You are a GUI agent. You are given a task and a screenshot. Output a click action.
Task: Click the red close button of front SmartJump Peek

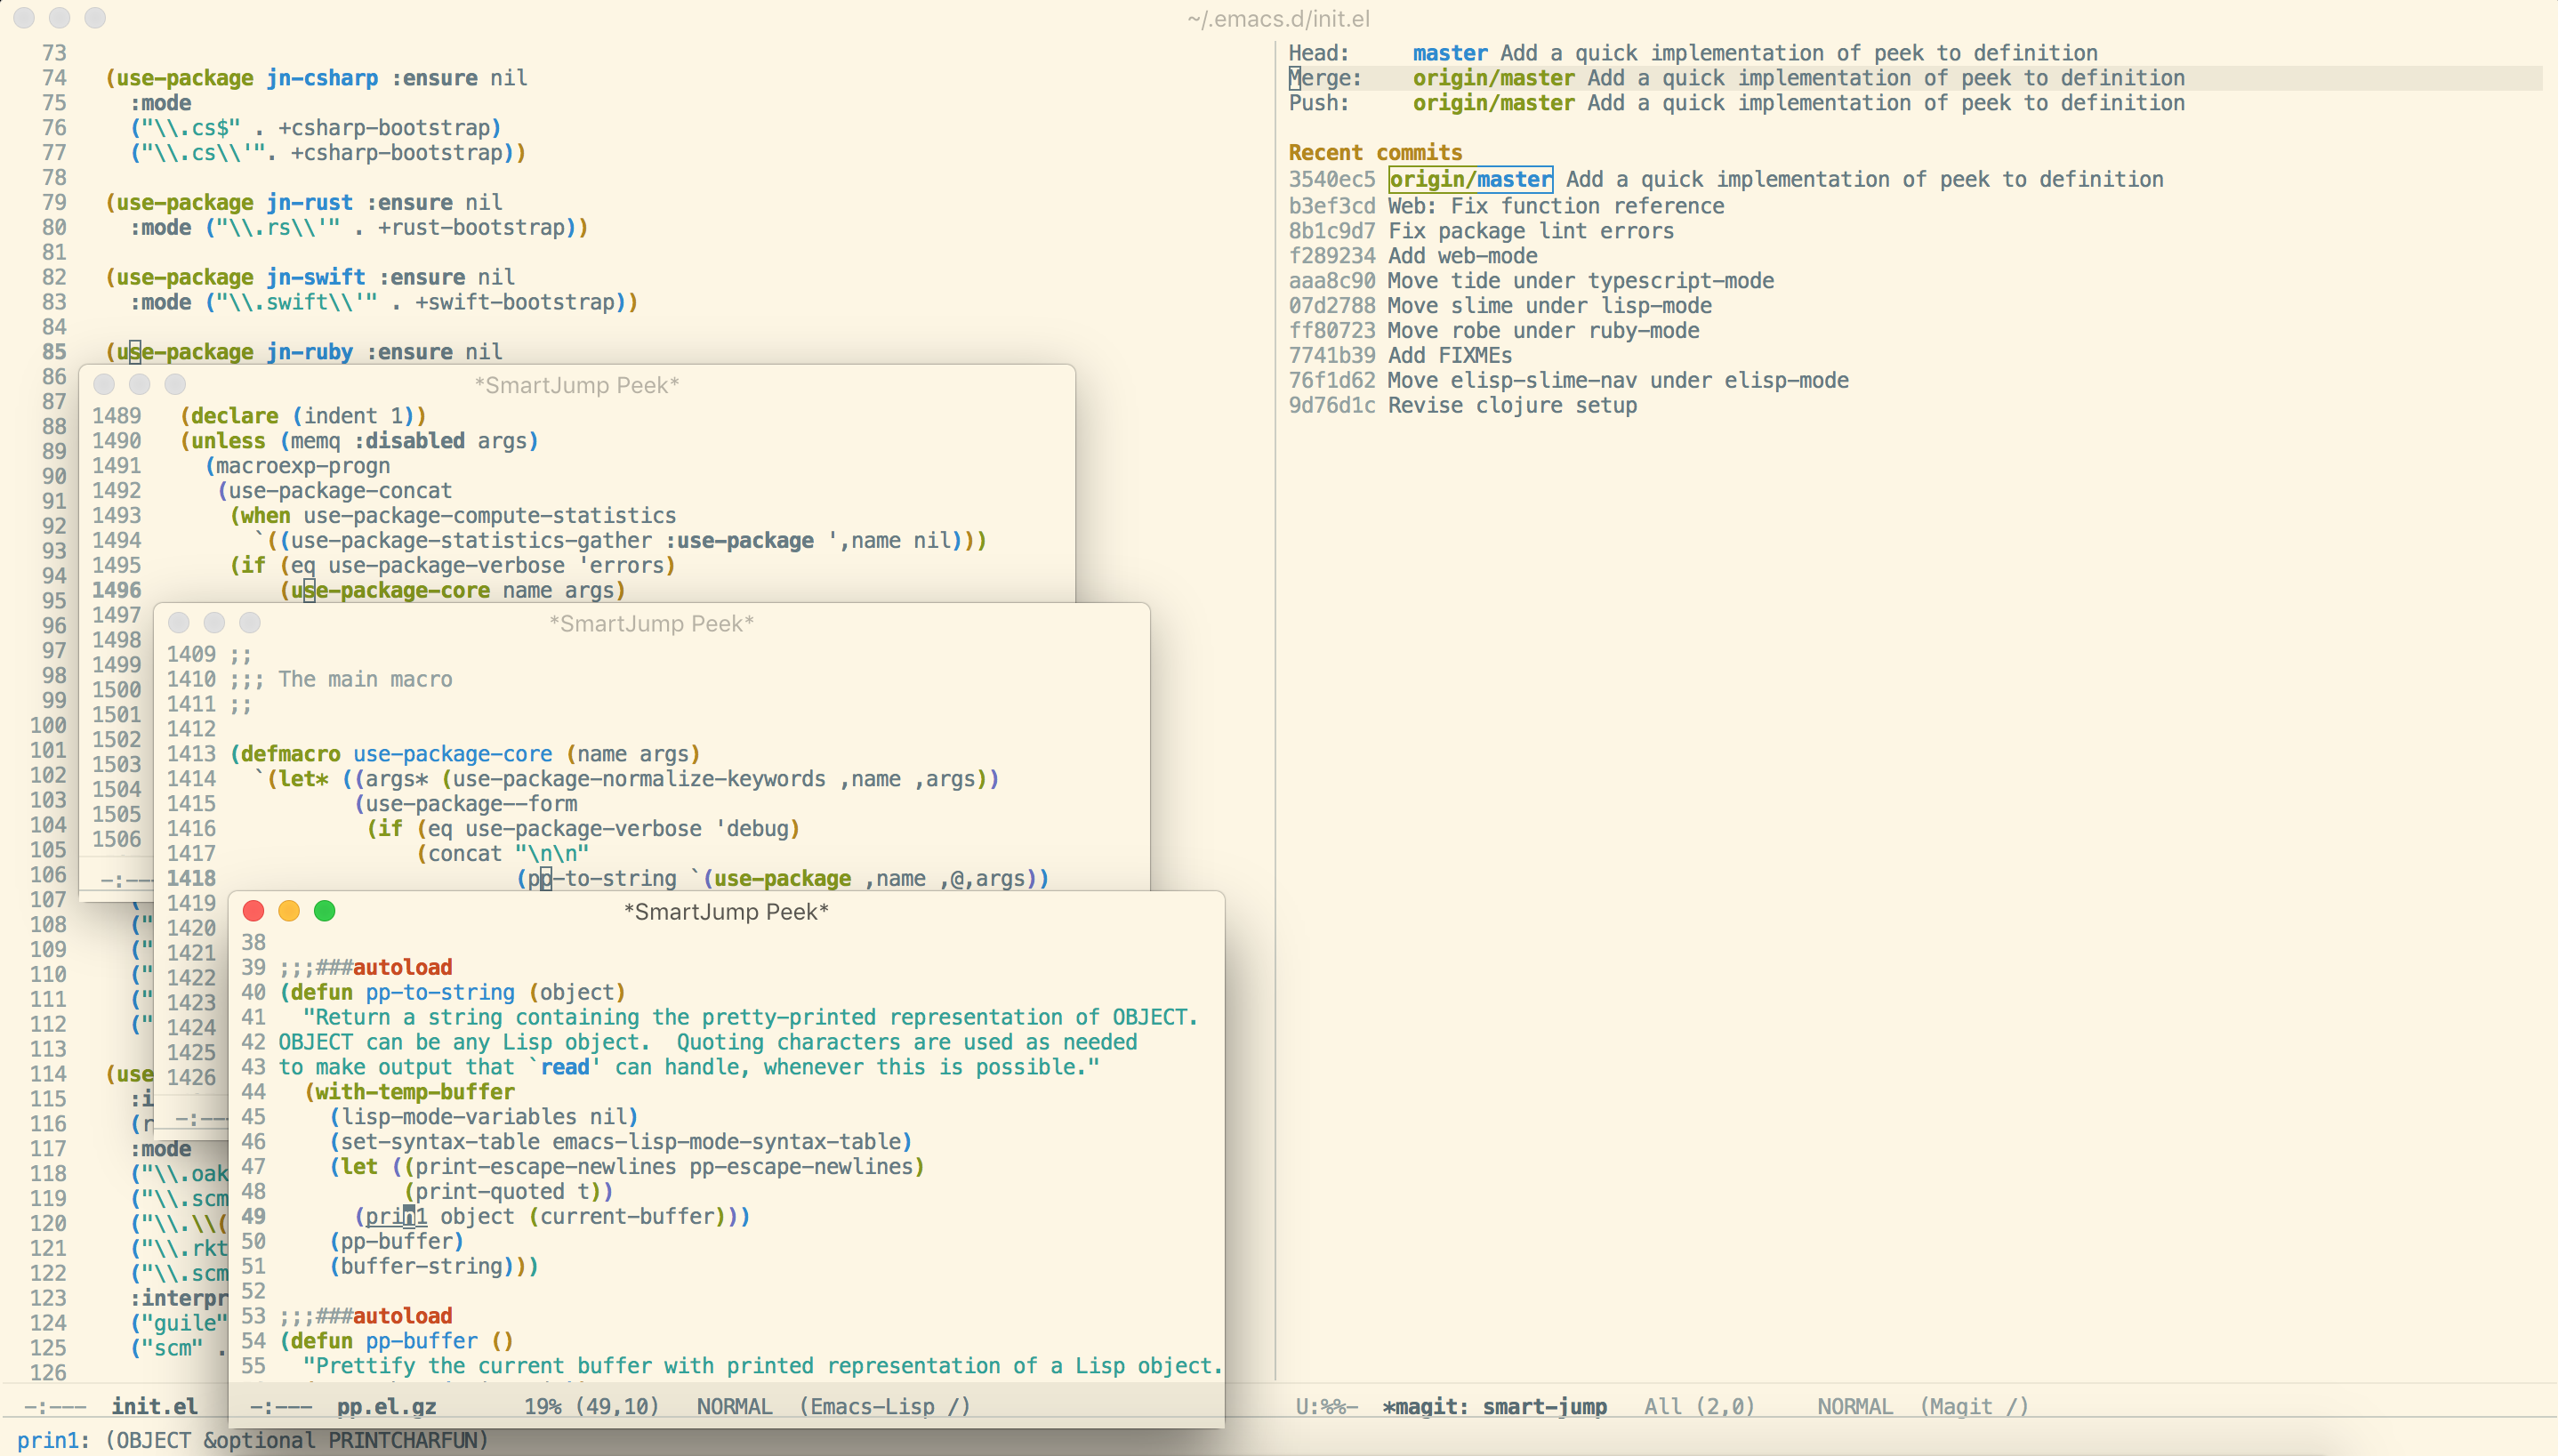[x=253, y=911]
